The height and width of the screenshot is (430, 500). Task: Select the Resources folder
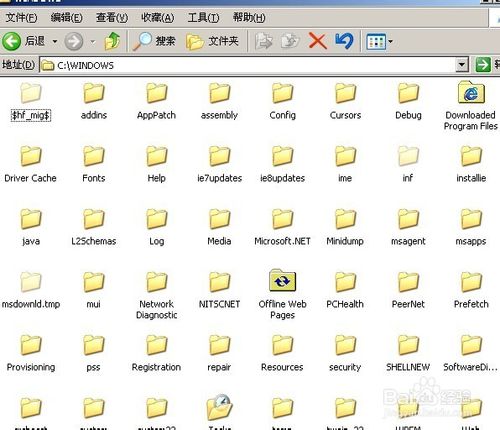tap(282, 354)
